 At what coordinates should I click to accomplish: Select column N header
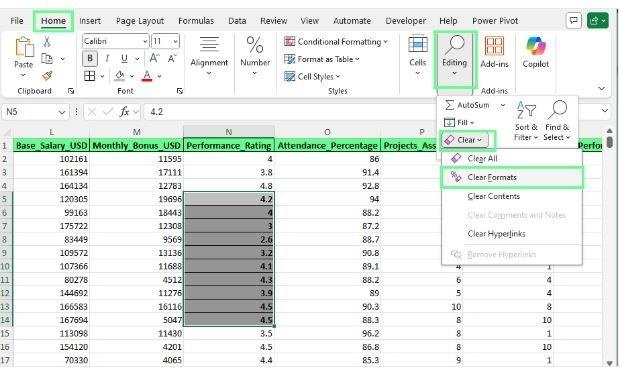229,132
